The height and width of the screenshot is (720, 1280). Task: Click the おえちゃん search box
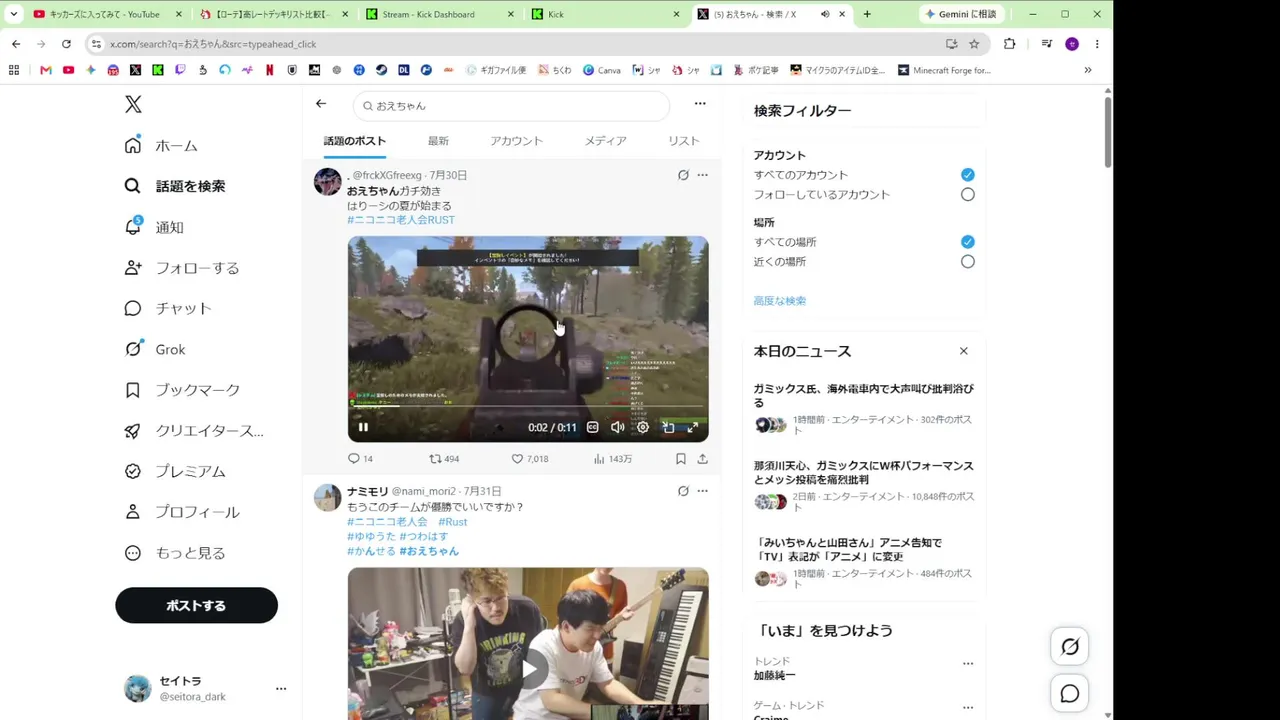coord(511,105)
